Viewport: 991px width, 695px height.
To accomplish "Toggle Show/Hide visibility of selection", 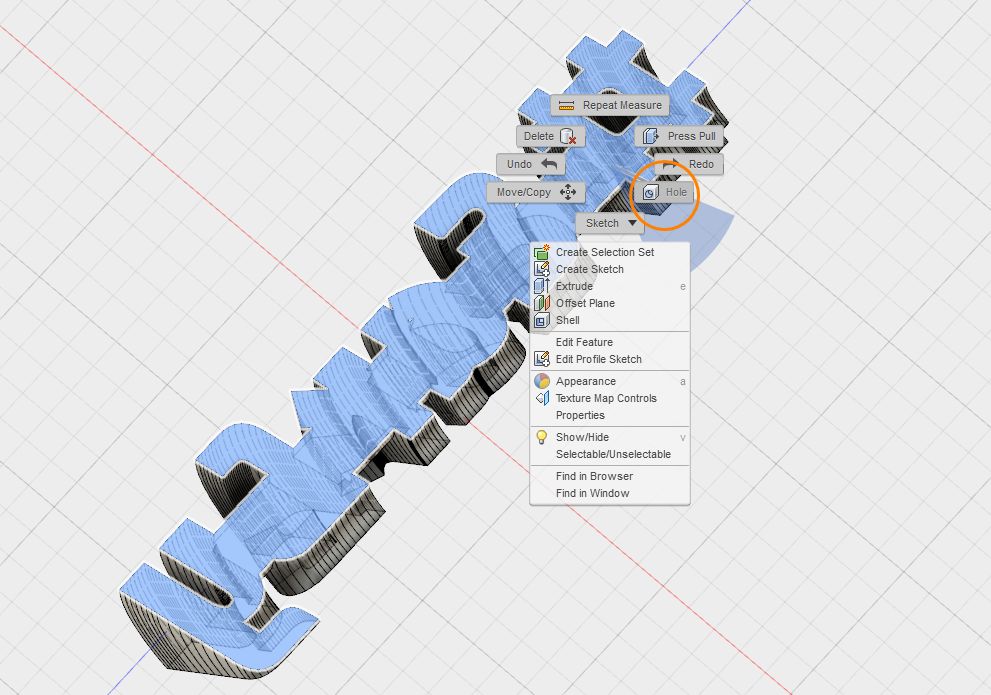I will click(582, 437).
